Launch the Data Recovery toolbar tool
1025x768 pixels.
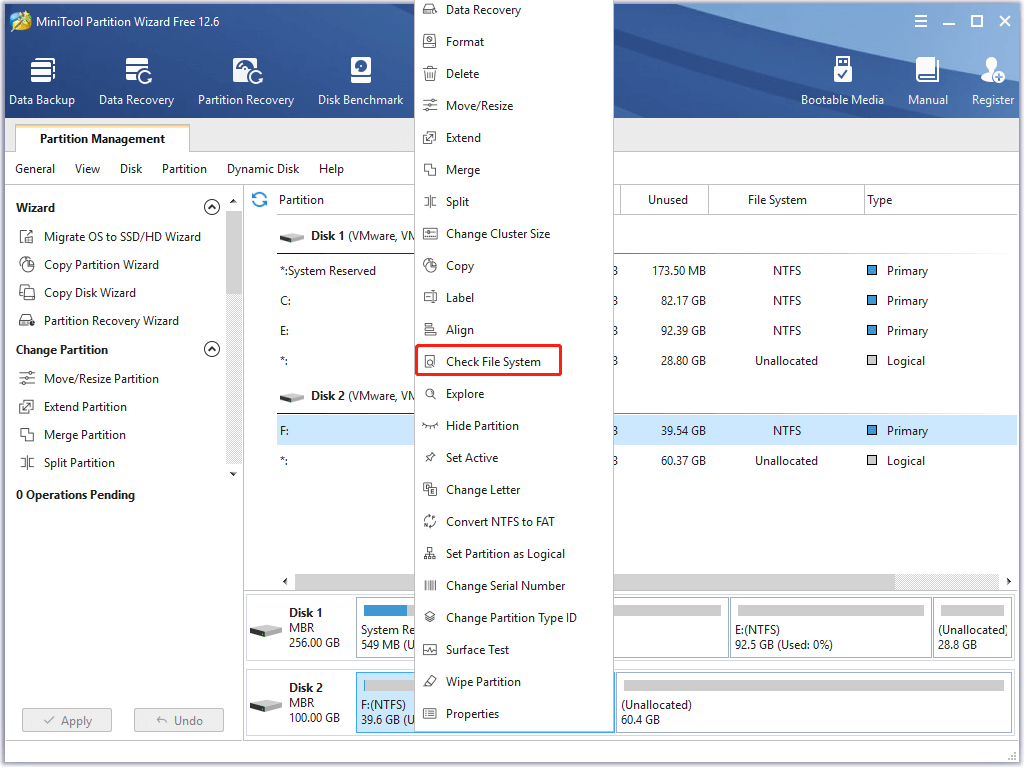(x=136, y=81)
